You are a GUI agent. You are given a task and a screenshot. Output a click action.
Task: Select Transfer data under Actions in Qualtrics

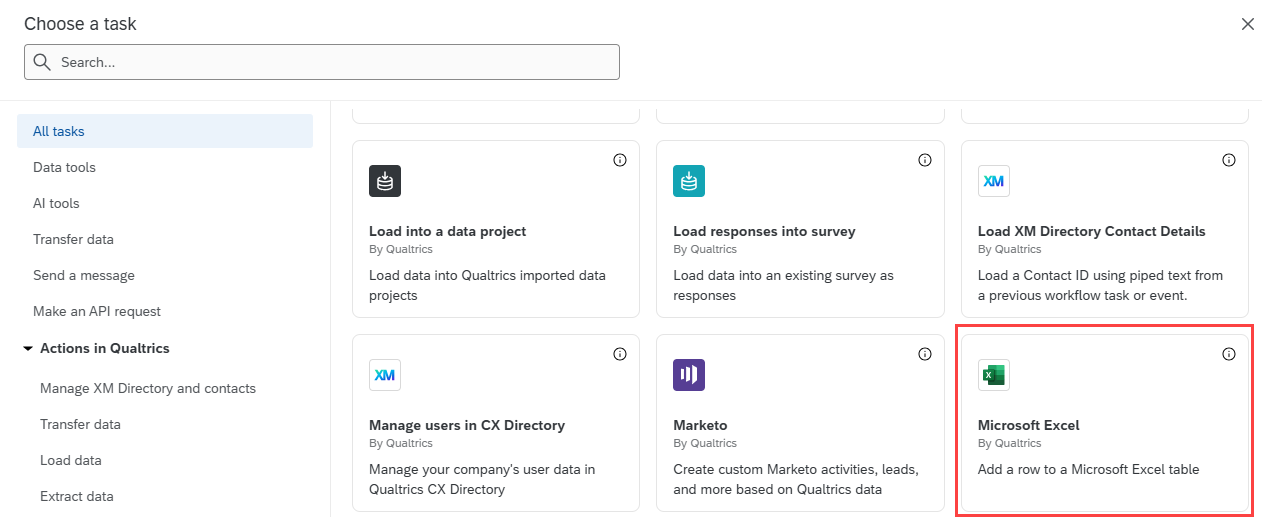click(x=80, y=424)
